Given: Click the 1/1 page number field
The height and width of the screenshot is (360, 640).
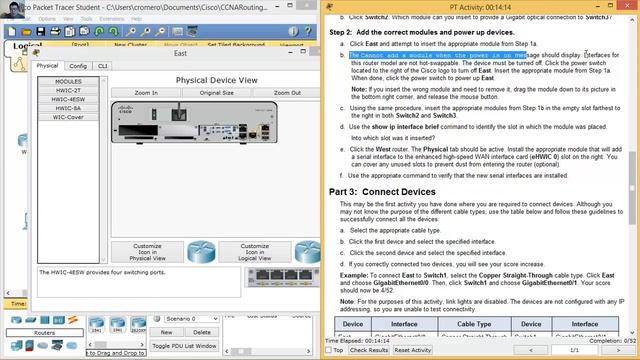Looking at the screenshot, I should [x=574, y=350].
